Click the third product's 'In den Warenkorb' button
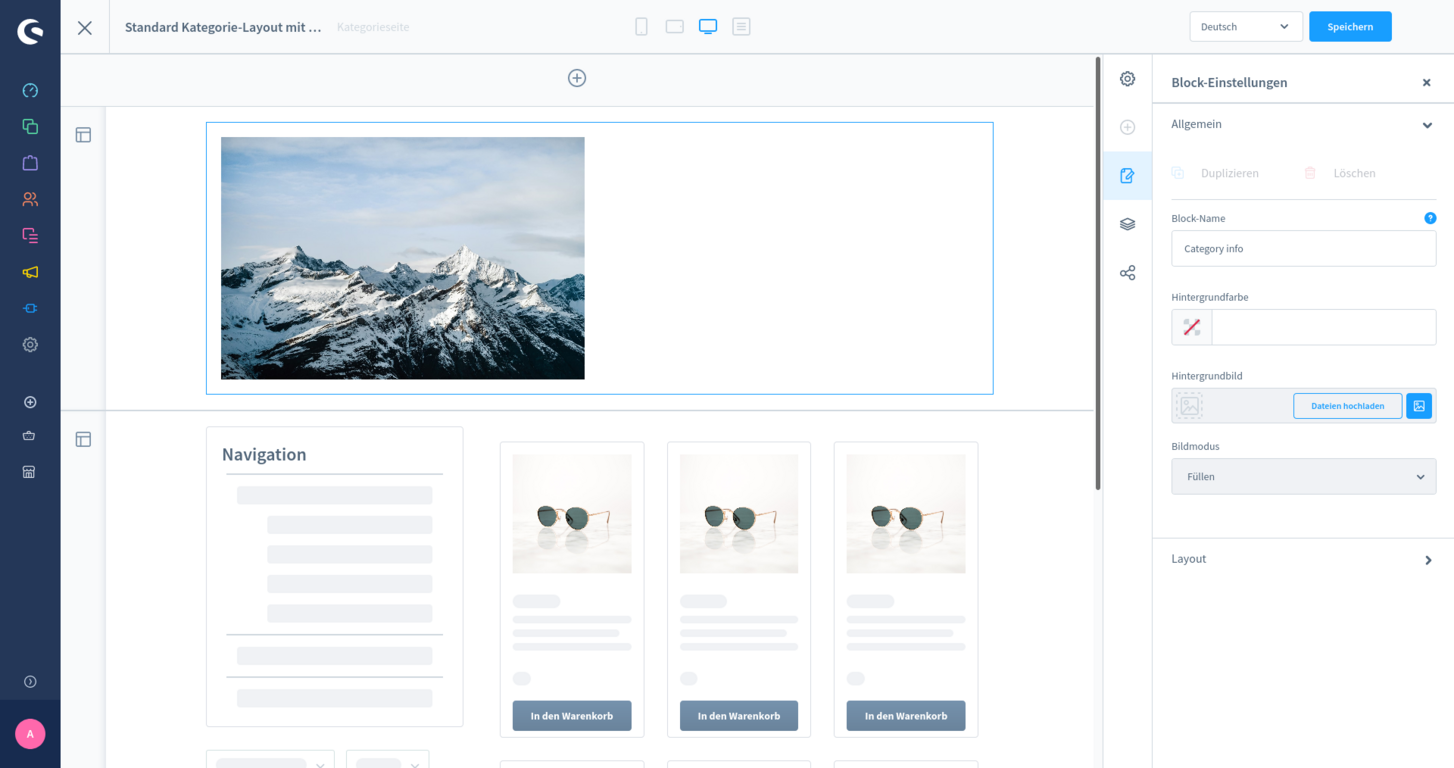This screenshot has width=1454, height=768. tap(906, 716)
